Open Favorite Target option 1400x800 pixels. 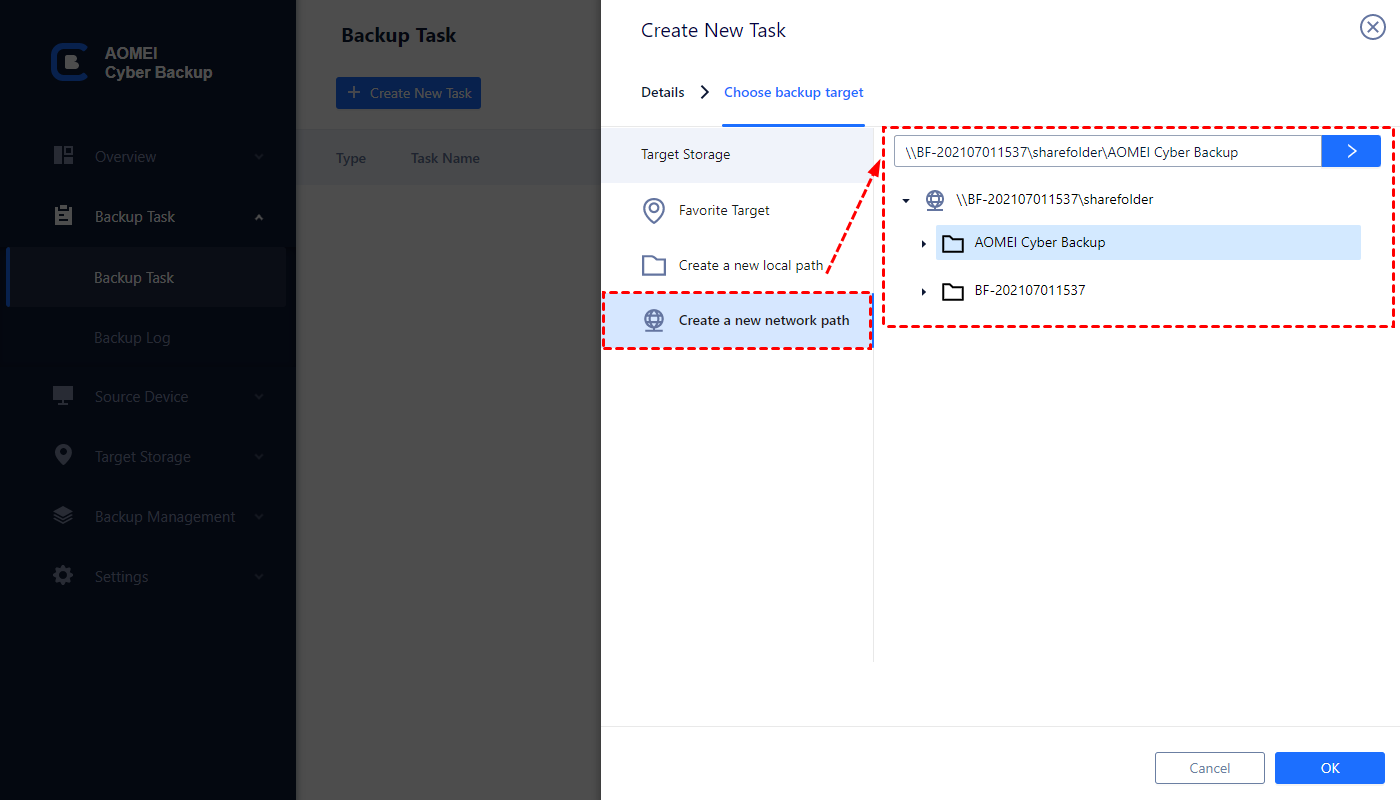[x=737, y=211]
